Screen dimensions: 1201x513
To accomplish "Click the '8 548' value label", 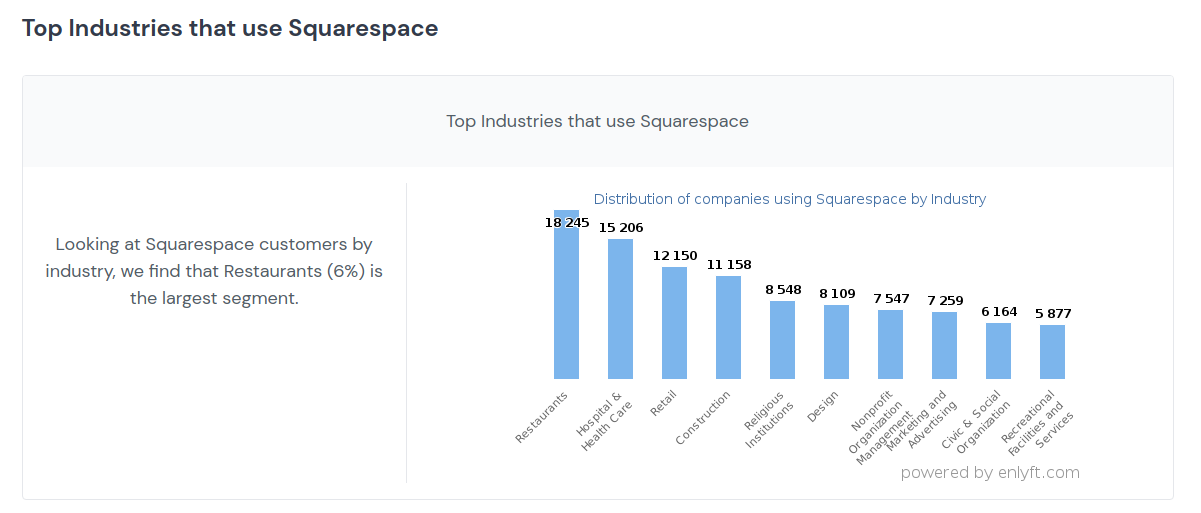I will (x=783, y=290).
